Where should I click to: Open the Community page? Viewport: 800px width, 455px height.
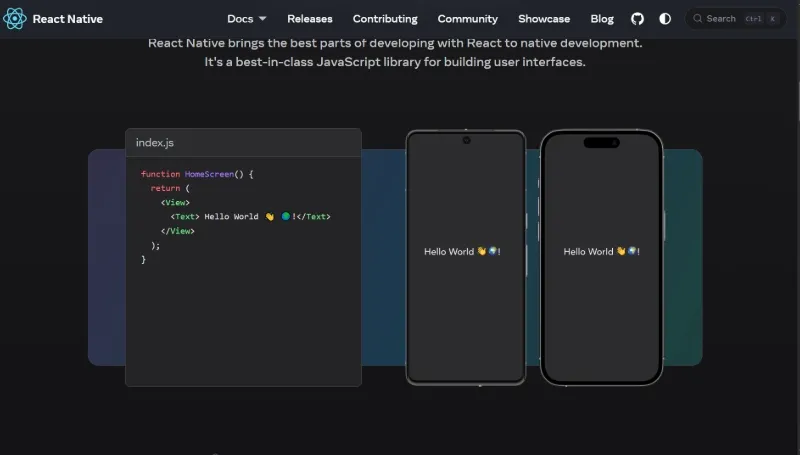[x=467, y=19]
